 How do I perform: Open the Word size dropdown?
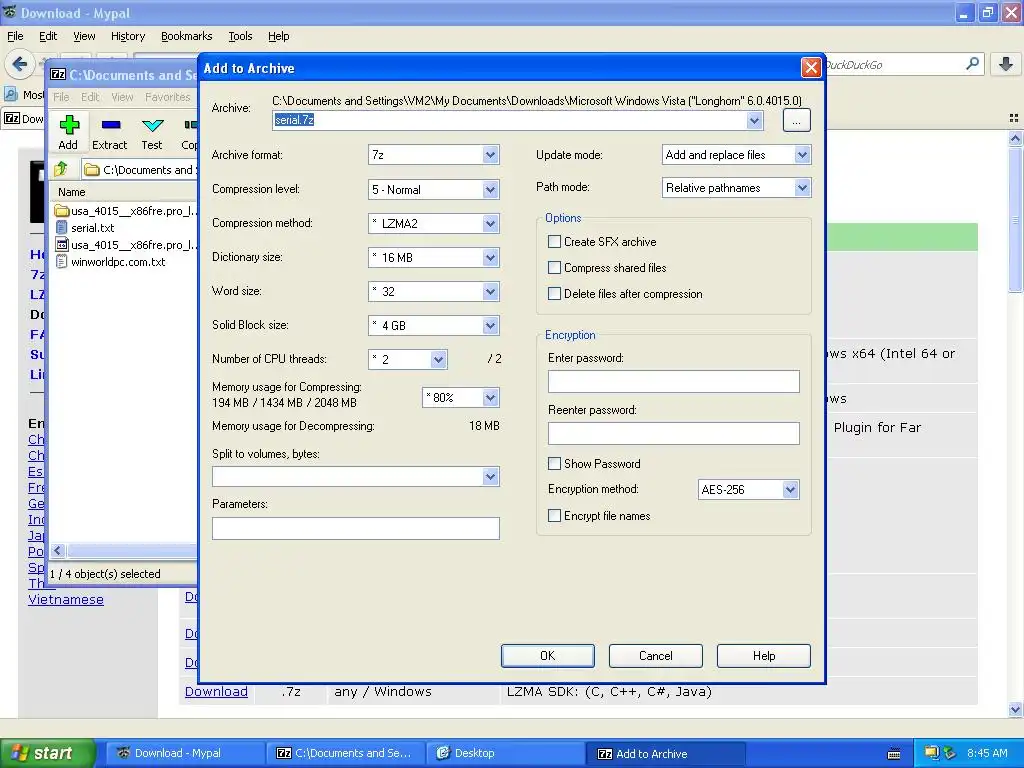point(490,291)
